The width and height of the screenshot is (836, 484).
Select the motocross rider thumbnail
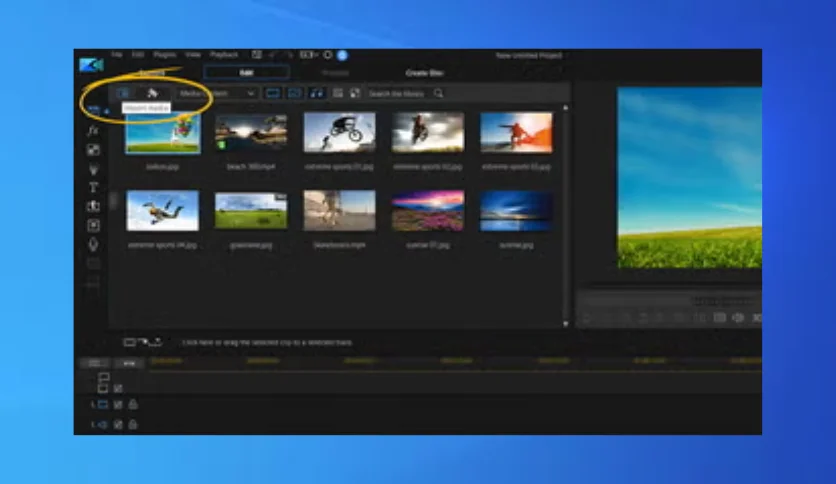tap(428, 133)
